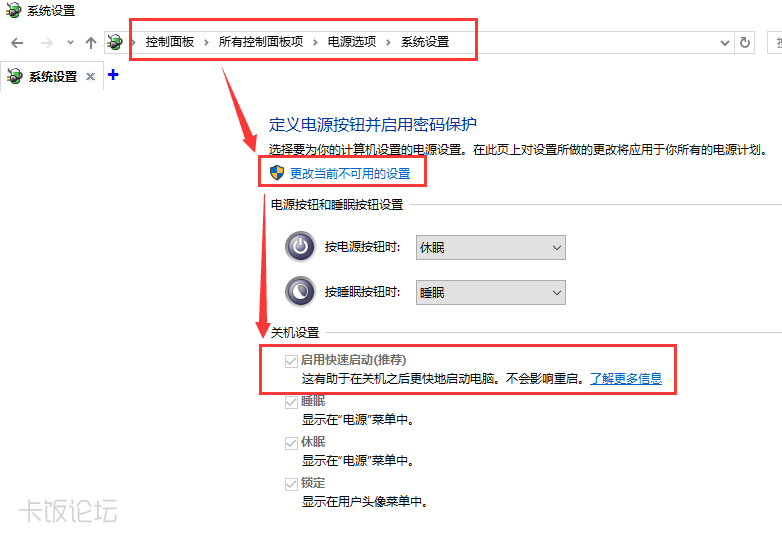Click 系统设置 breadcrumb in address bar
Viewport: 782px width, 534px height.
pyautogui.click(x=425, y=42)
